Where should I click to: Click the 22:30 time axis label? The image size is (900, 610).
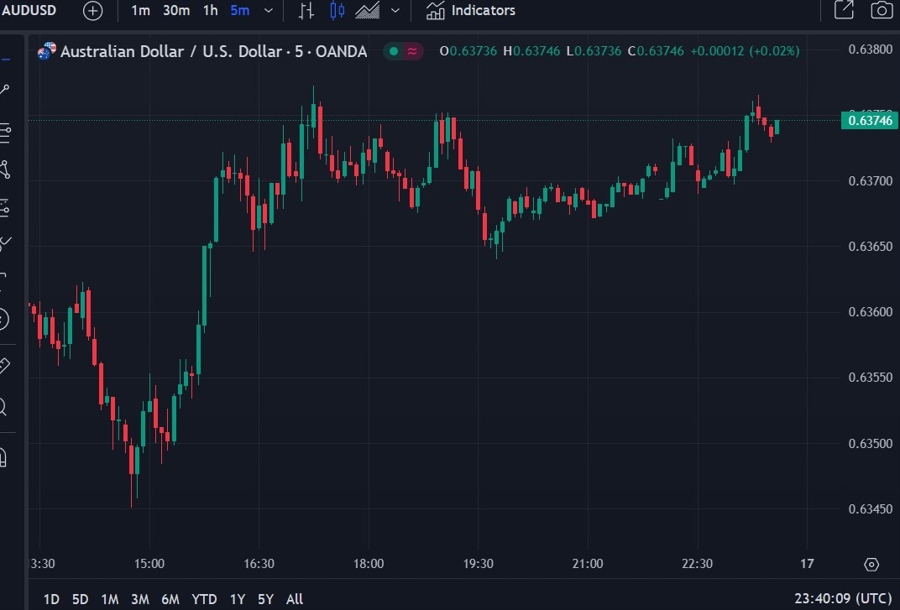coord(697,564)
